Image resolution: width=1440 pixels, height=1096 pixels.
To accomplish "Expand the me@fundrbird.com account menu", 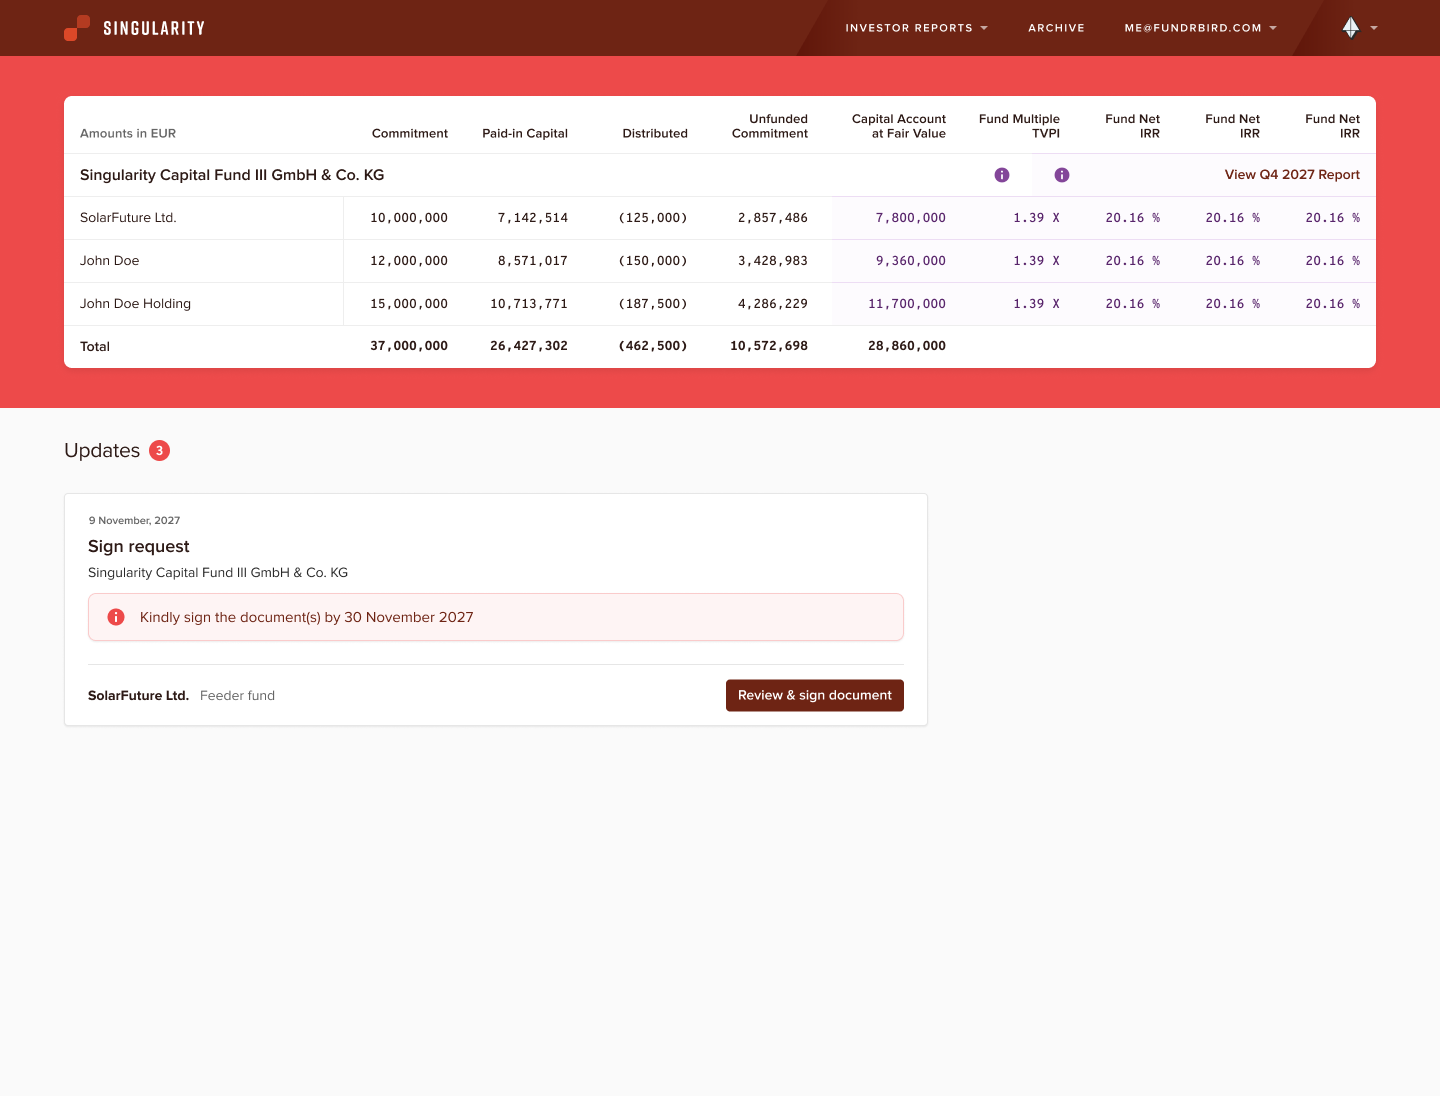I will (x=1199, y=28).
